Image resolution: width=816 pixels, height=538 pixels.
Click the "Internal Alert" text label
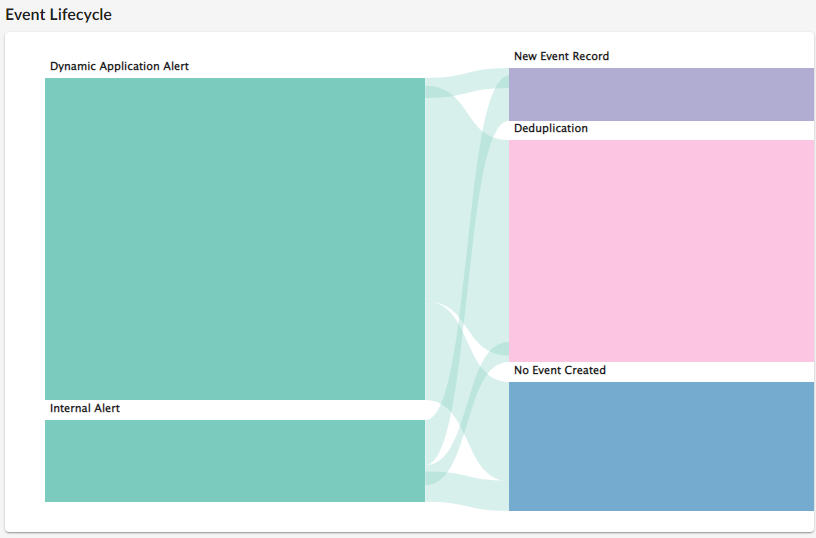click(85, 408)
